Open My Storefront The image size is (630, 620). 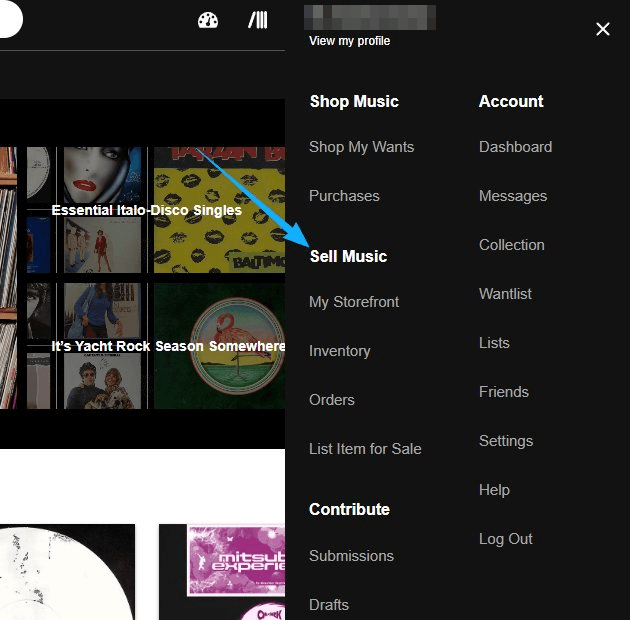coord(354,302)
